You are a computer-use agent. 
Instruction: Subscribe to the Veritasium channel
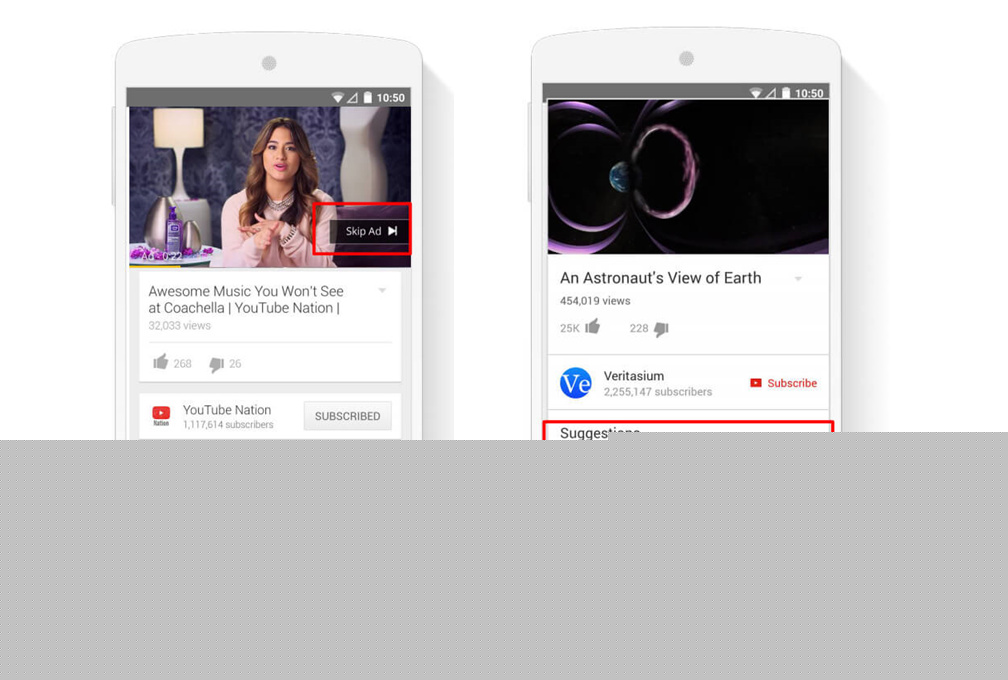pyautogui.click(x=790, y=383)
